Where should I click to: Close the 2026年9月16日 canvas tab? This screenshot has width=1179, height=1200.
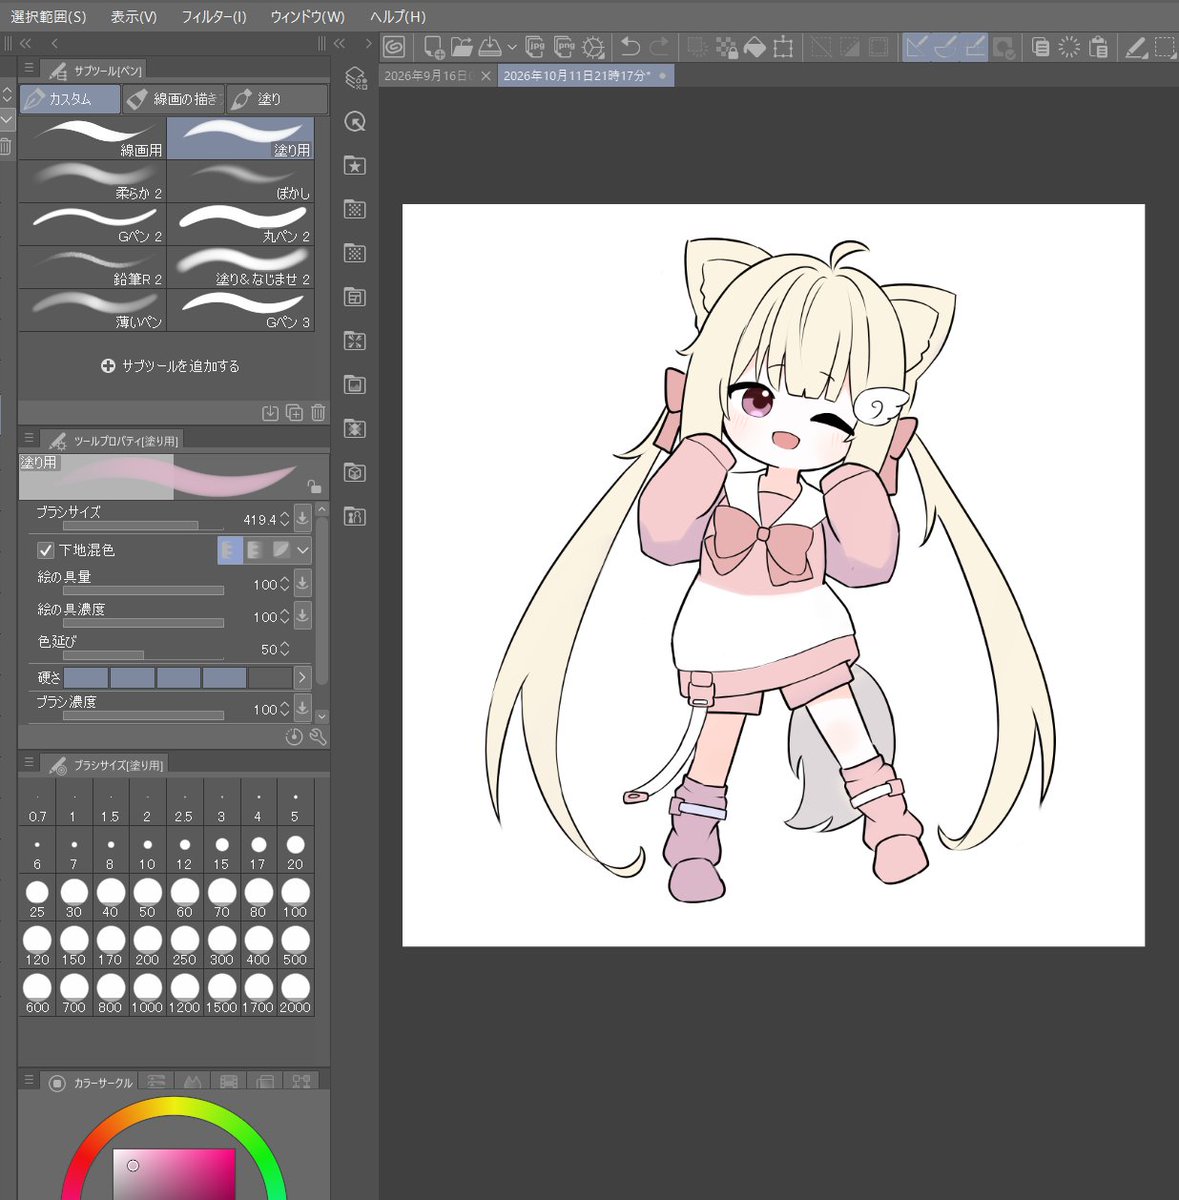486,76
